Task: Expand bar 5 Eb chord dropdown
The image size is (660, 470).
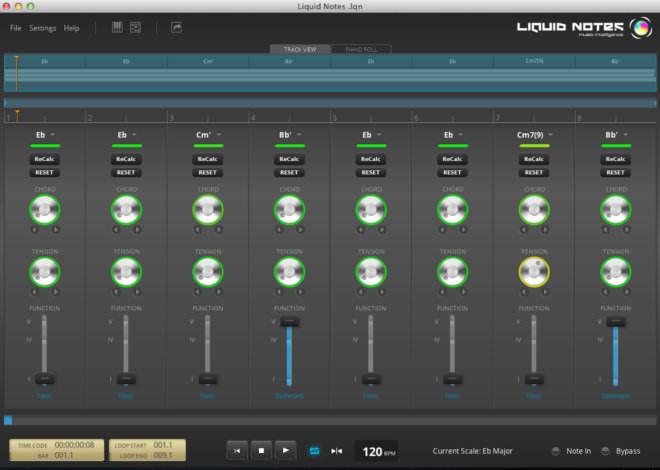Action: pos(379,134)
